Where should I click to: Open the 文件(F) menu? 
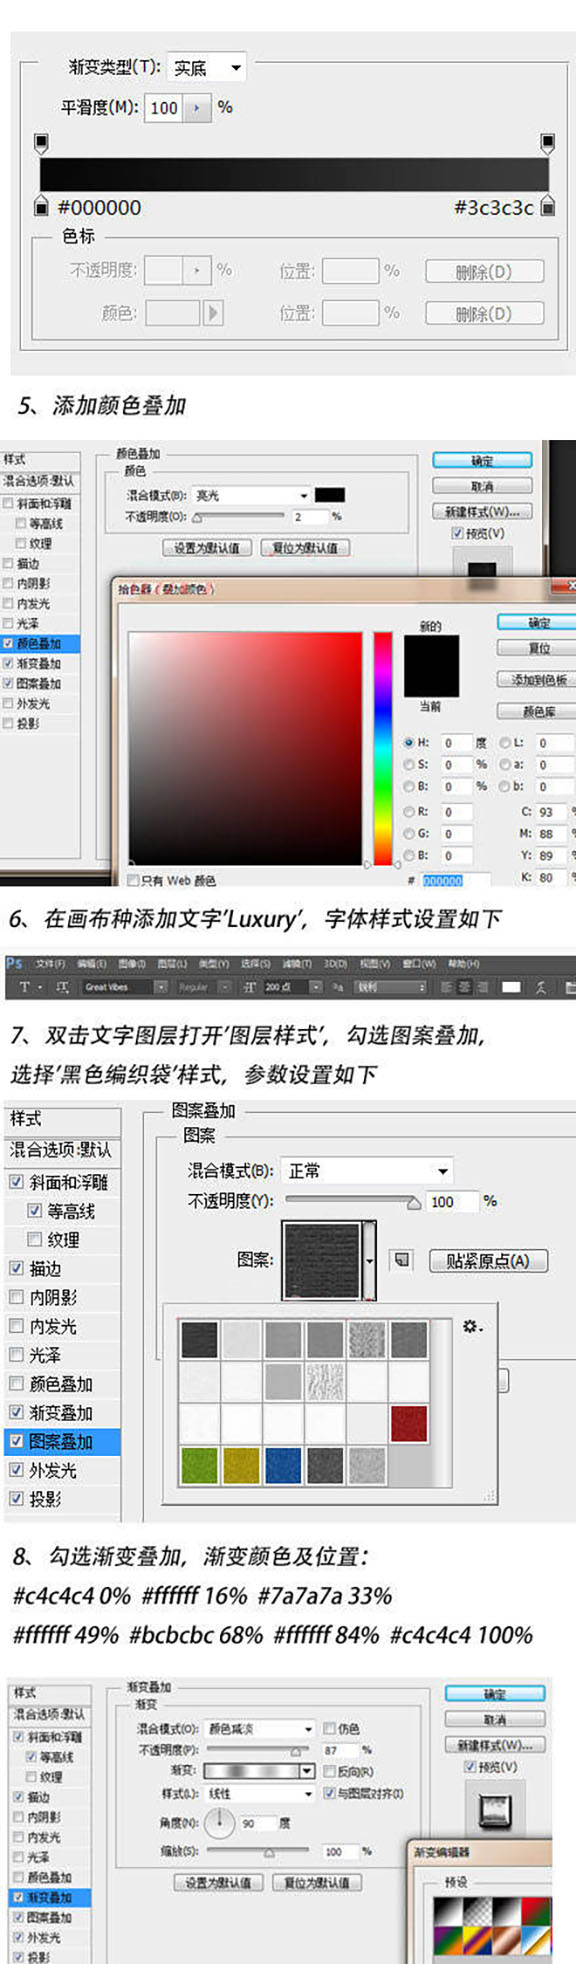tap(50, 964)
